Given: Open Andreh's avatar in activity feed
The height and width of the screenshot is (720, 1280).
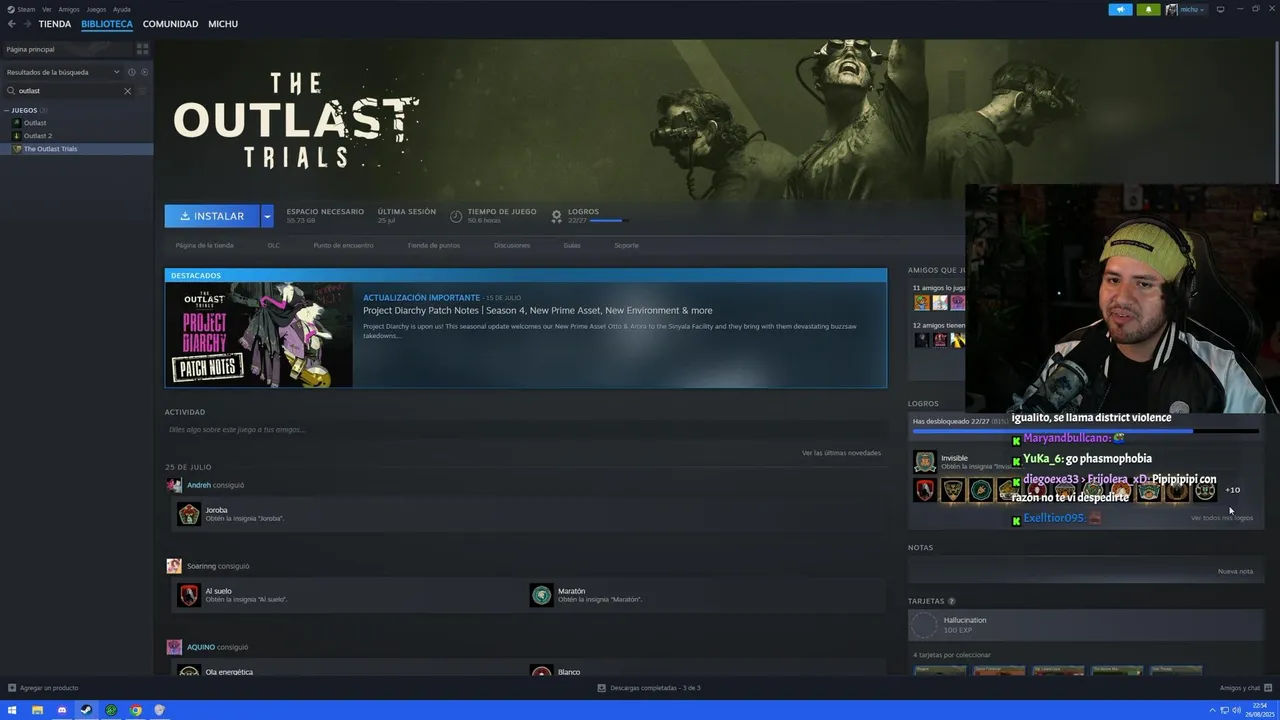Looking at the screenshot, I should click(174, 485).
